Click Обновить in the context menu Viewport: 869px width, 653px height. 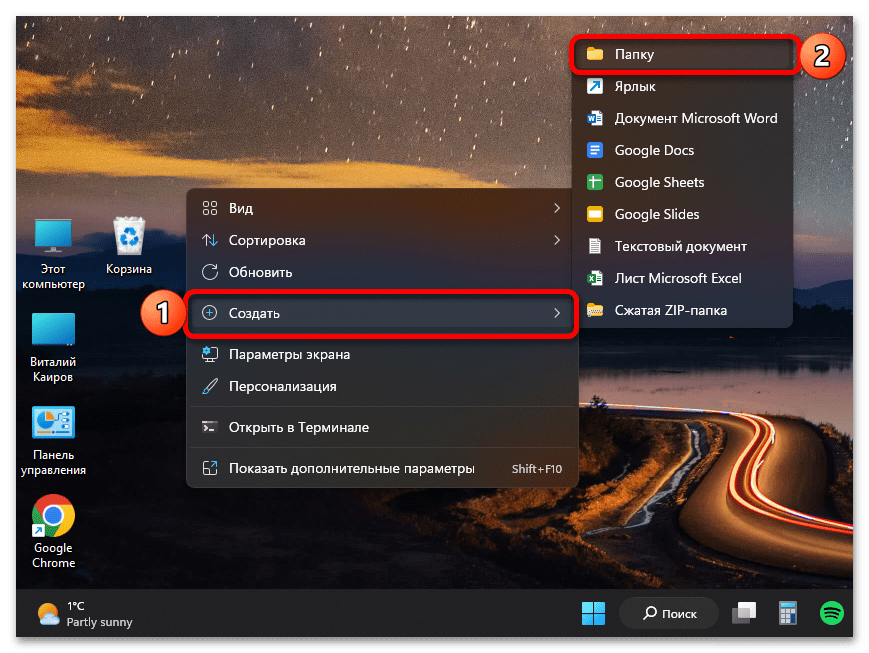[x=260, y=272]
